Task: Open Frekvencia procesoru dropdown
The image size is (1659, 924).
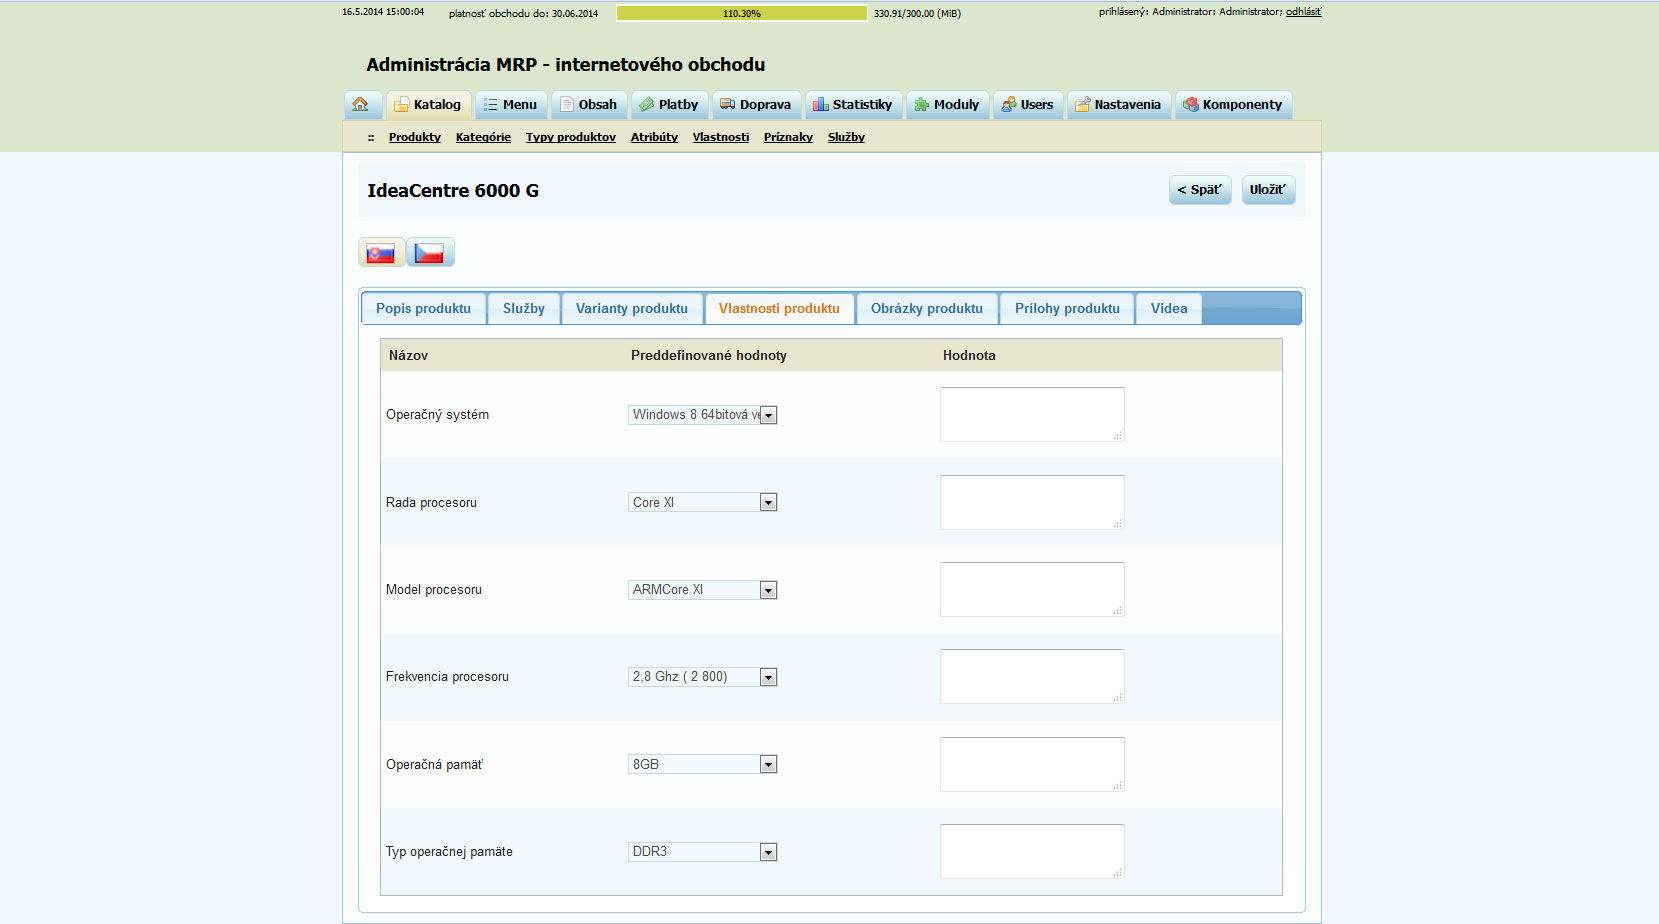Action: [702, 677]
